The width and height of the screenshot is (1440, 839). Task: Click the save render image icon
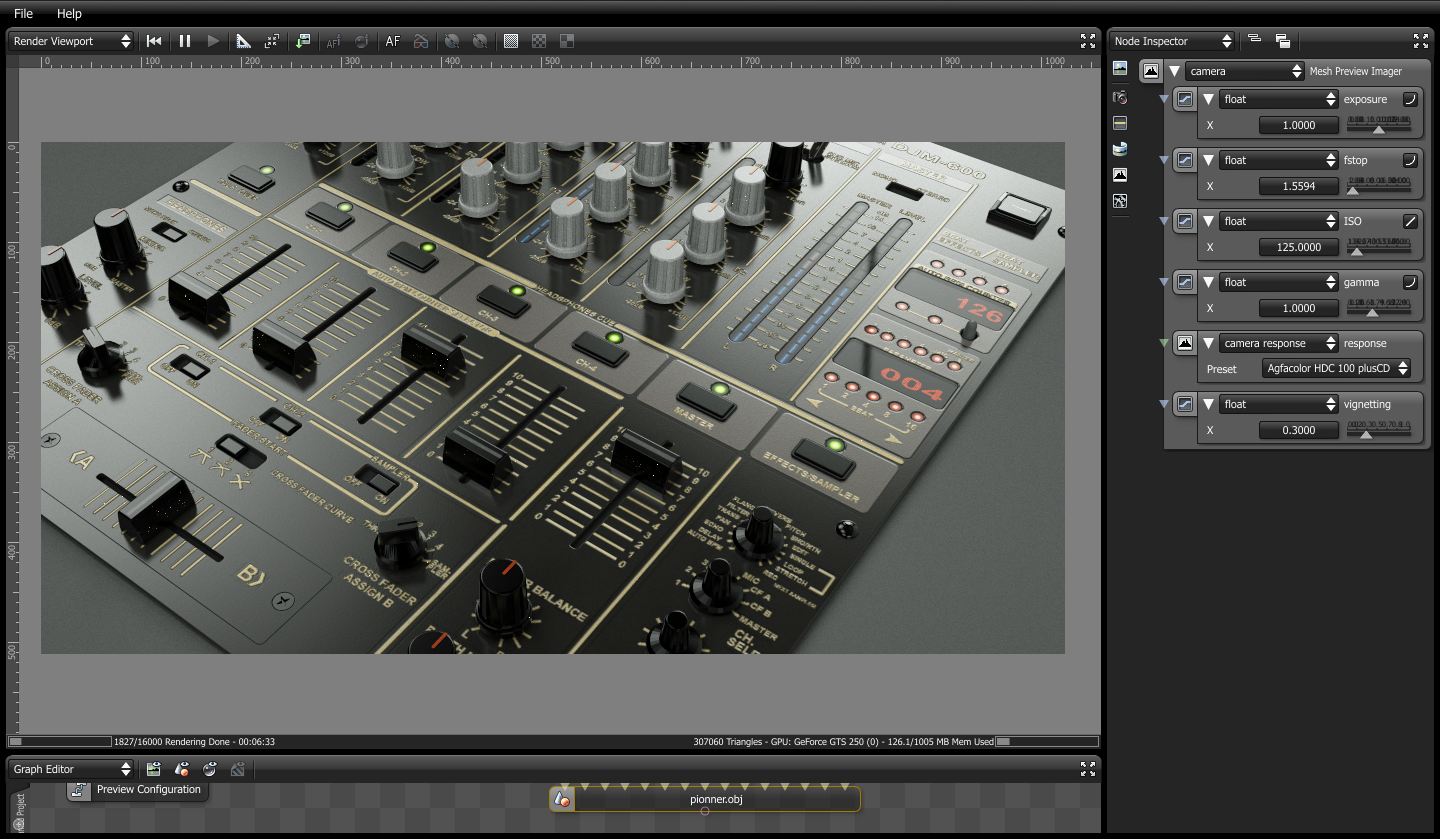click(303, 41)
